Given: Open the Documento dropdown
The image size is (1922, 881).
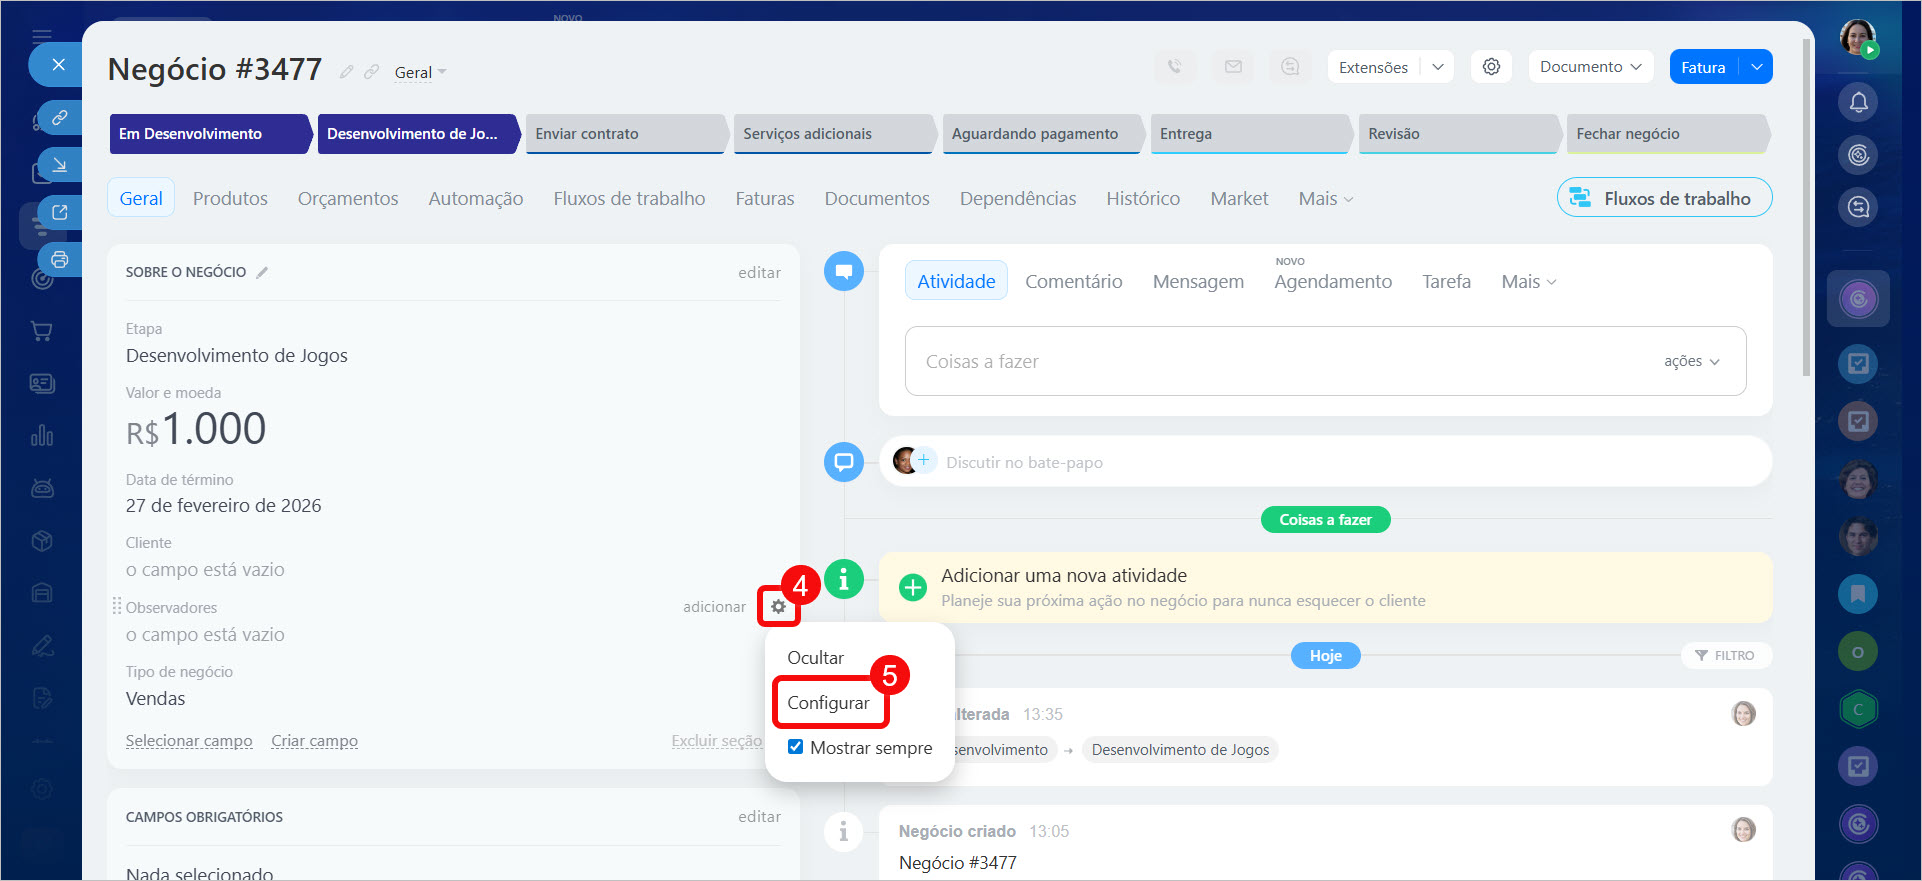Looking at the screenshot, I should pos(1589,67).
